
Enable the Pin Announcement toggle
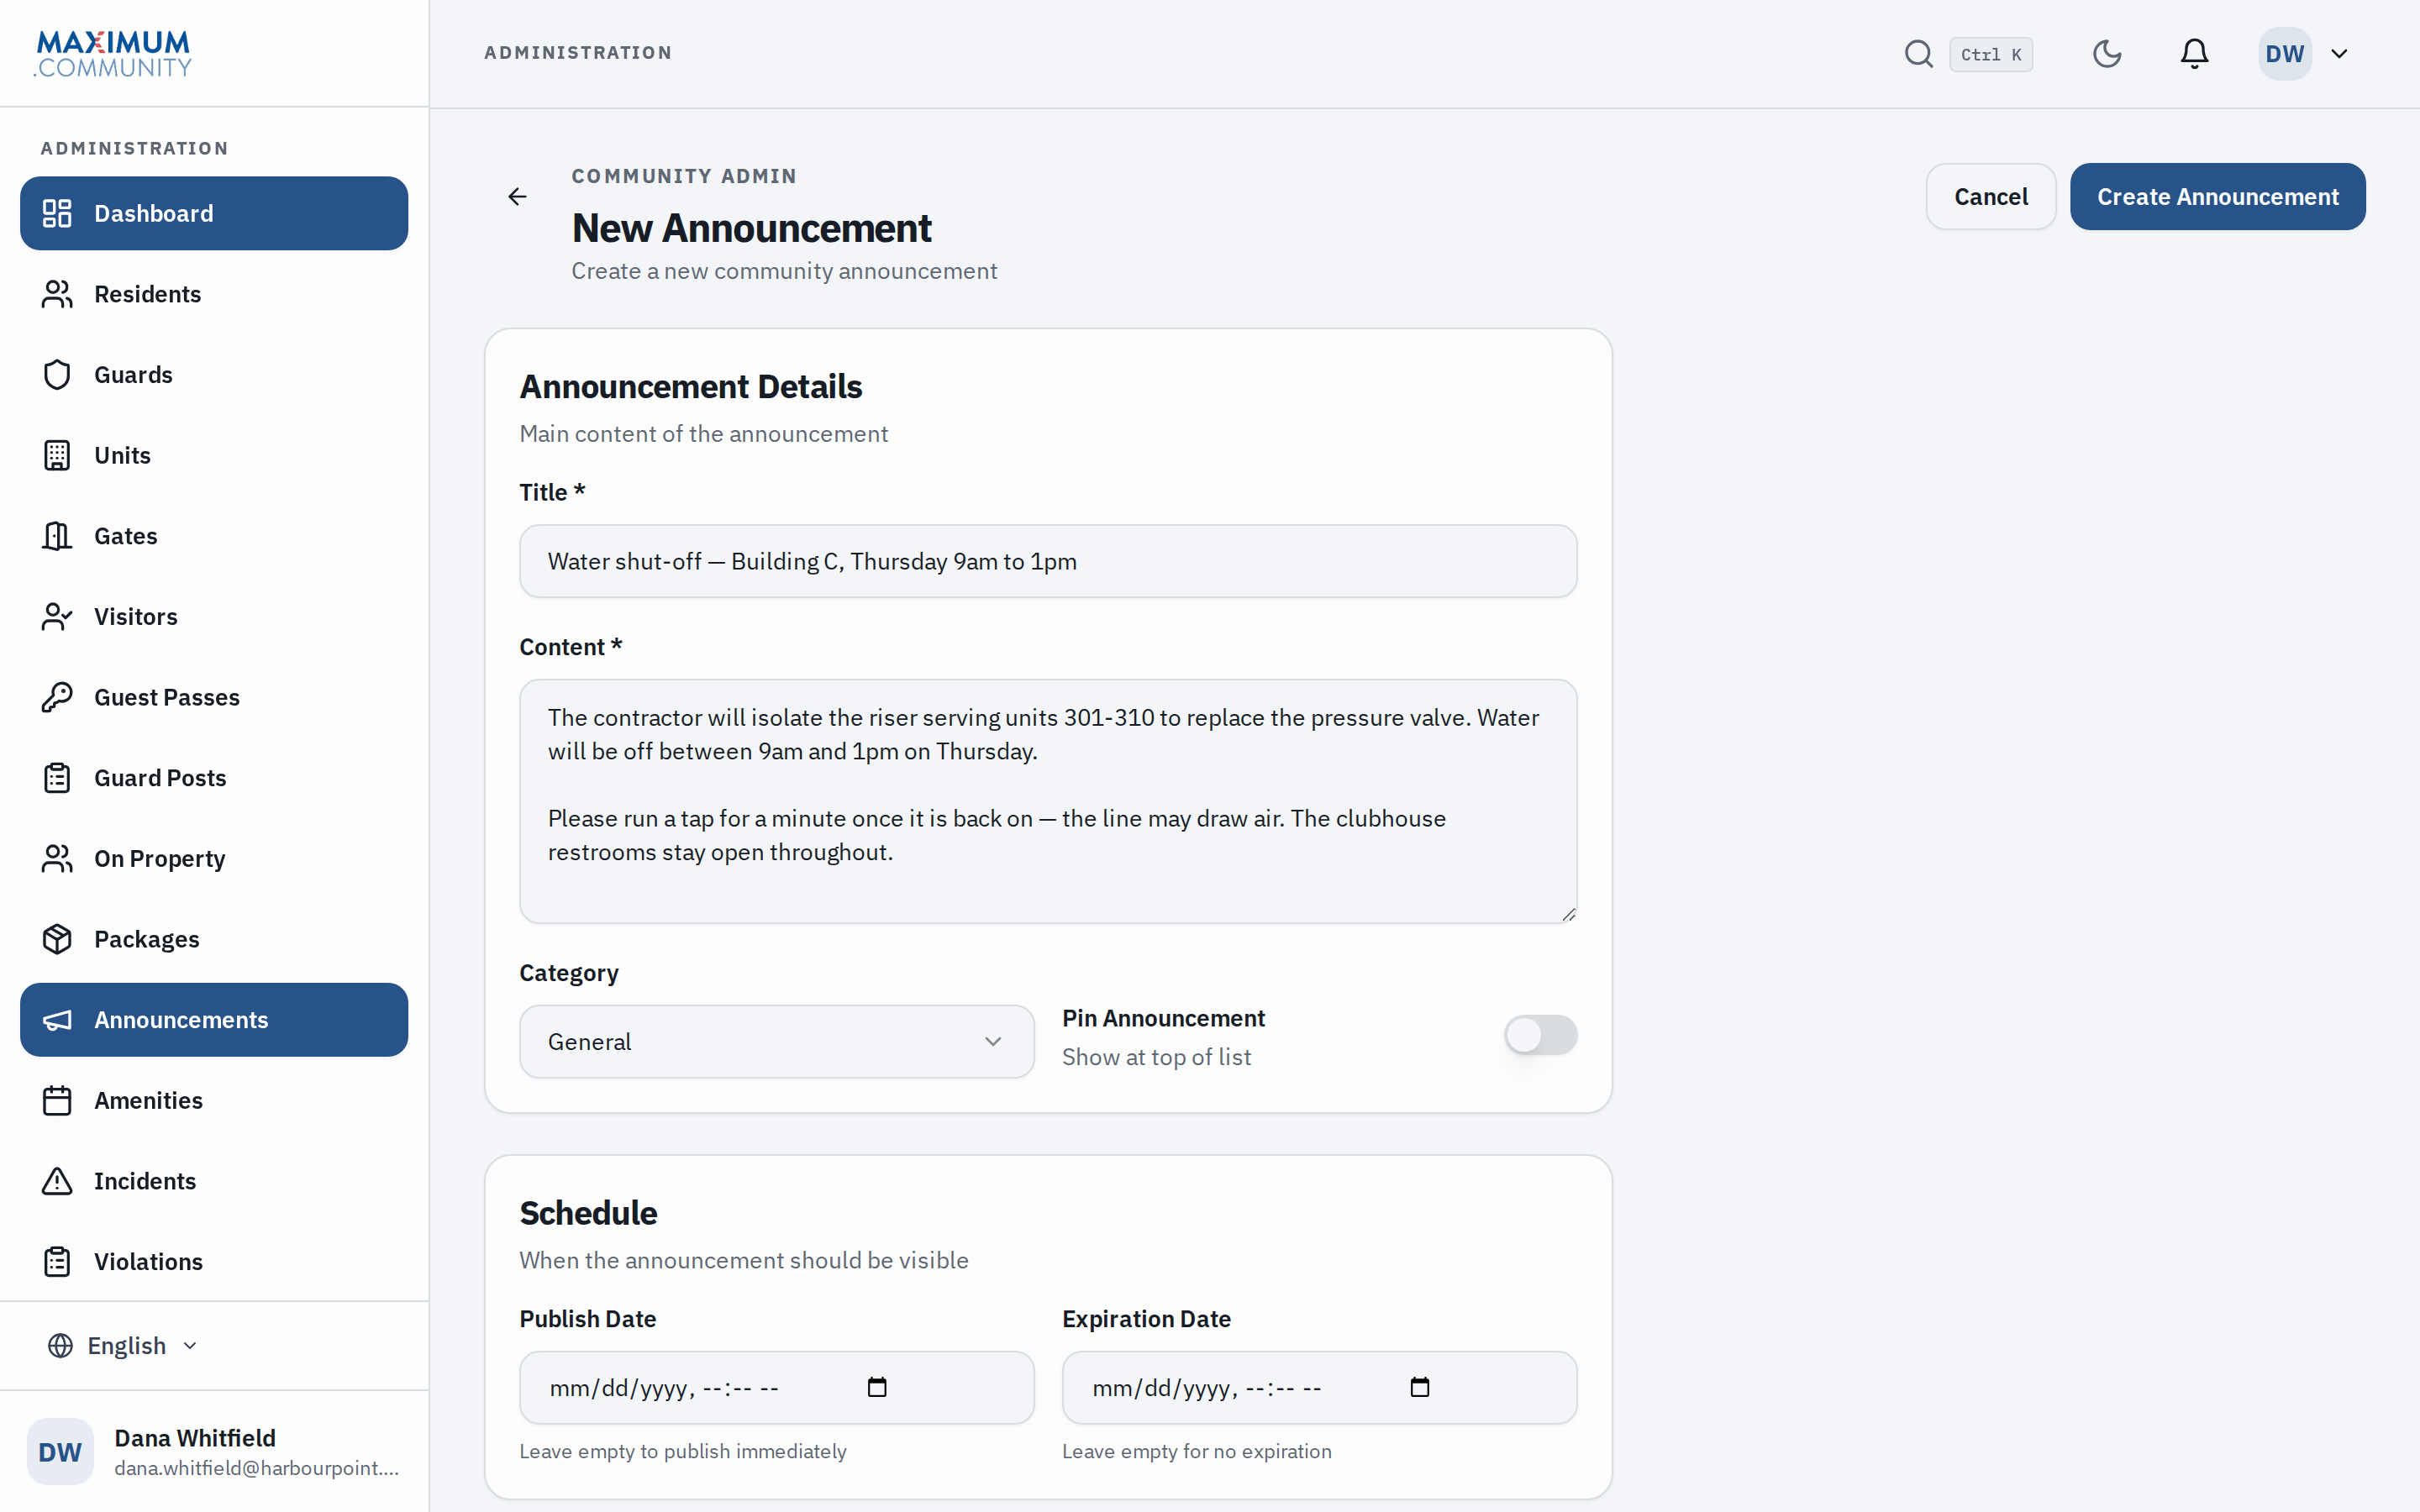pos(1541,1035)
